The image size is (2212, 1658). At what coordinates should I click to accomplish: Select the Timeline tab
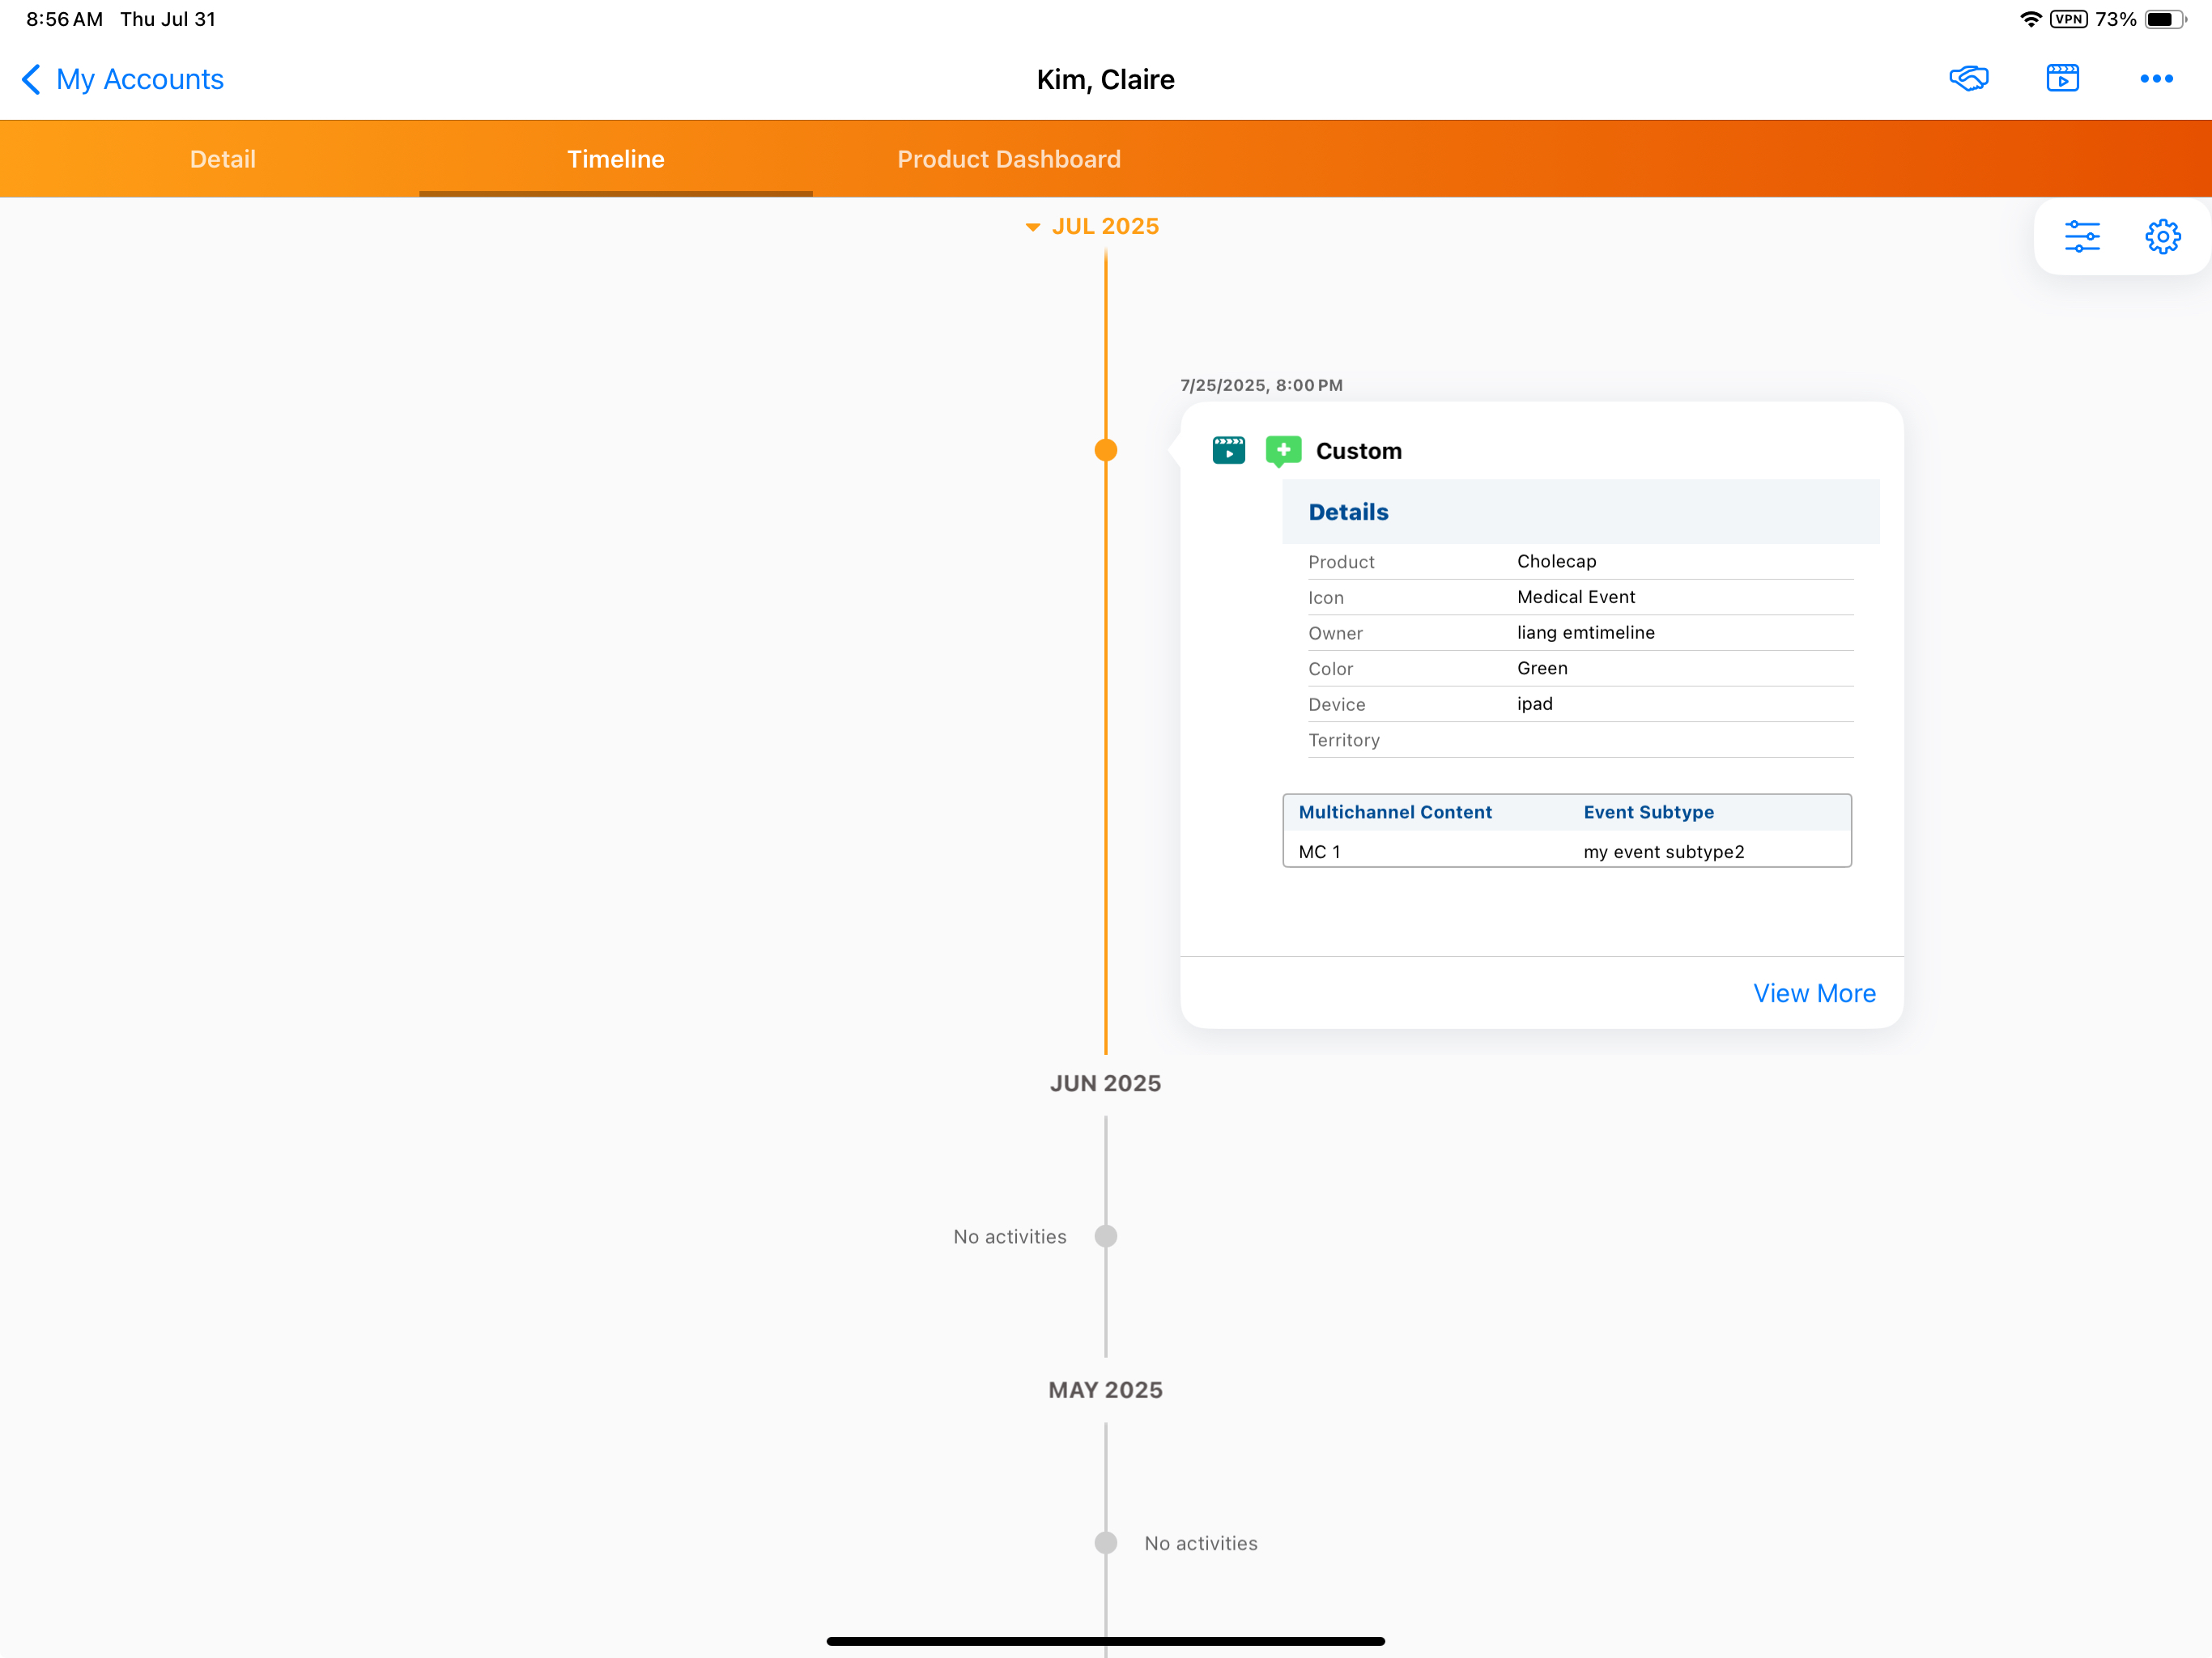pyautogui.click(x=615, y=159)
